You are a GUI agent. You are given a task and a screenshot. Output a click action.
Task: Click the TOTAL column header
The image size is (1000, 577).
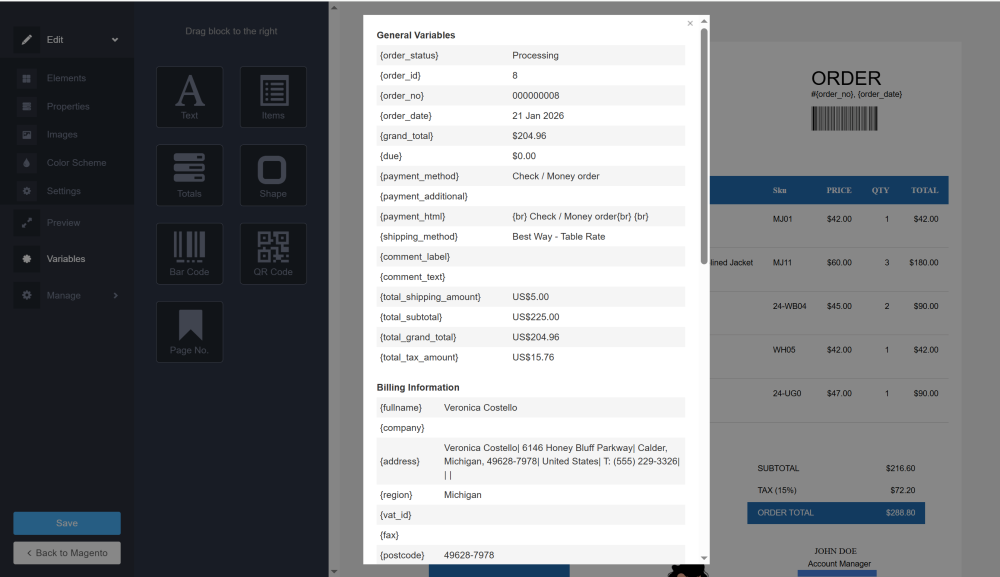[x=924, y=190]
